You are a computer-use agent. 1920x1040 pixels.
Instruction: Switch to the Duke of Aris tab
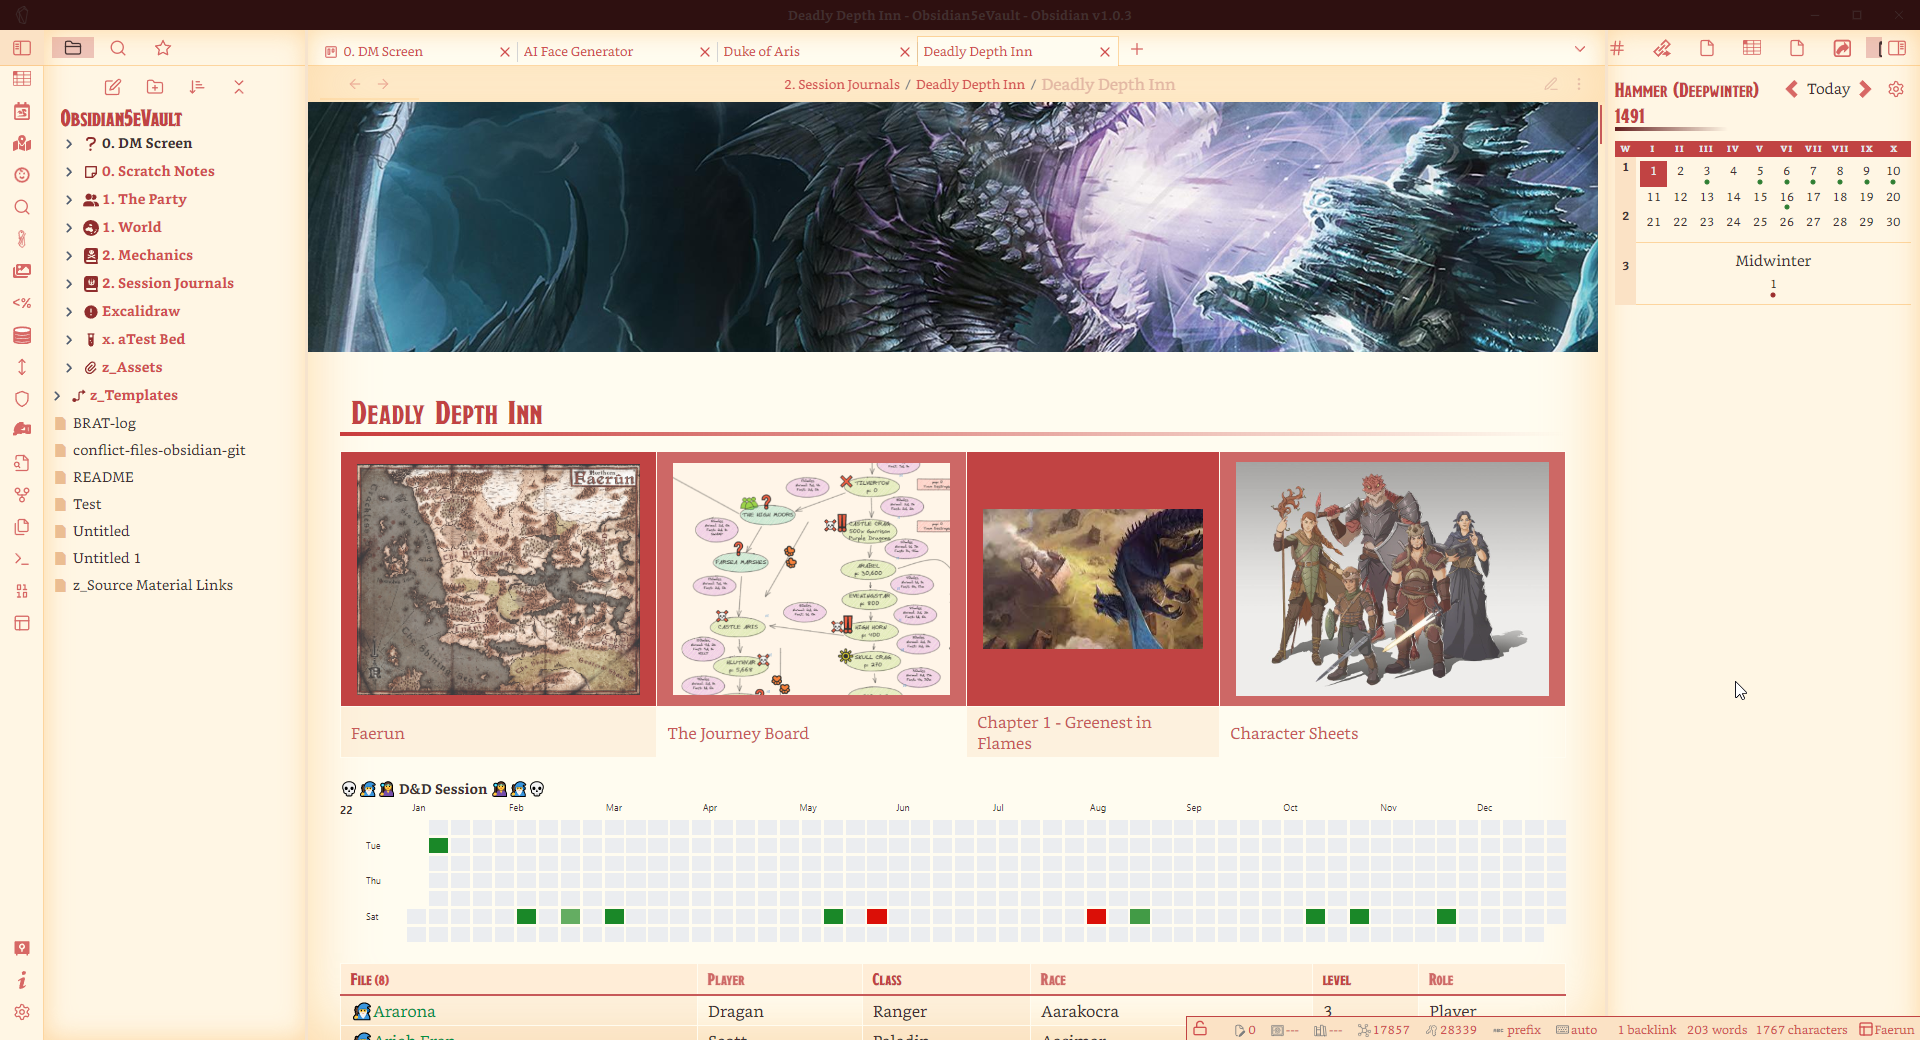point(761,51)
